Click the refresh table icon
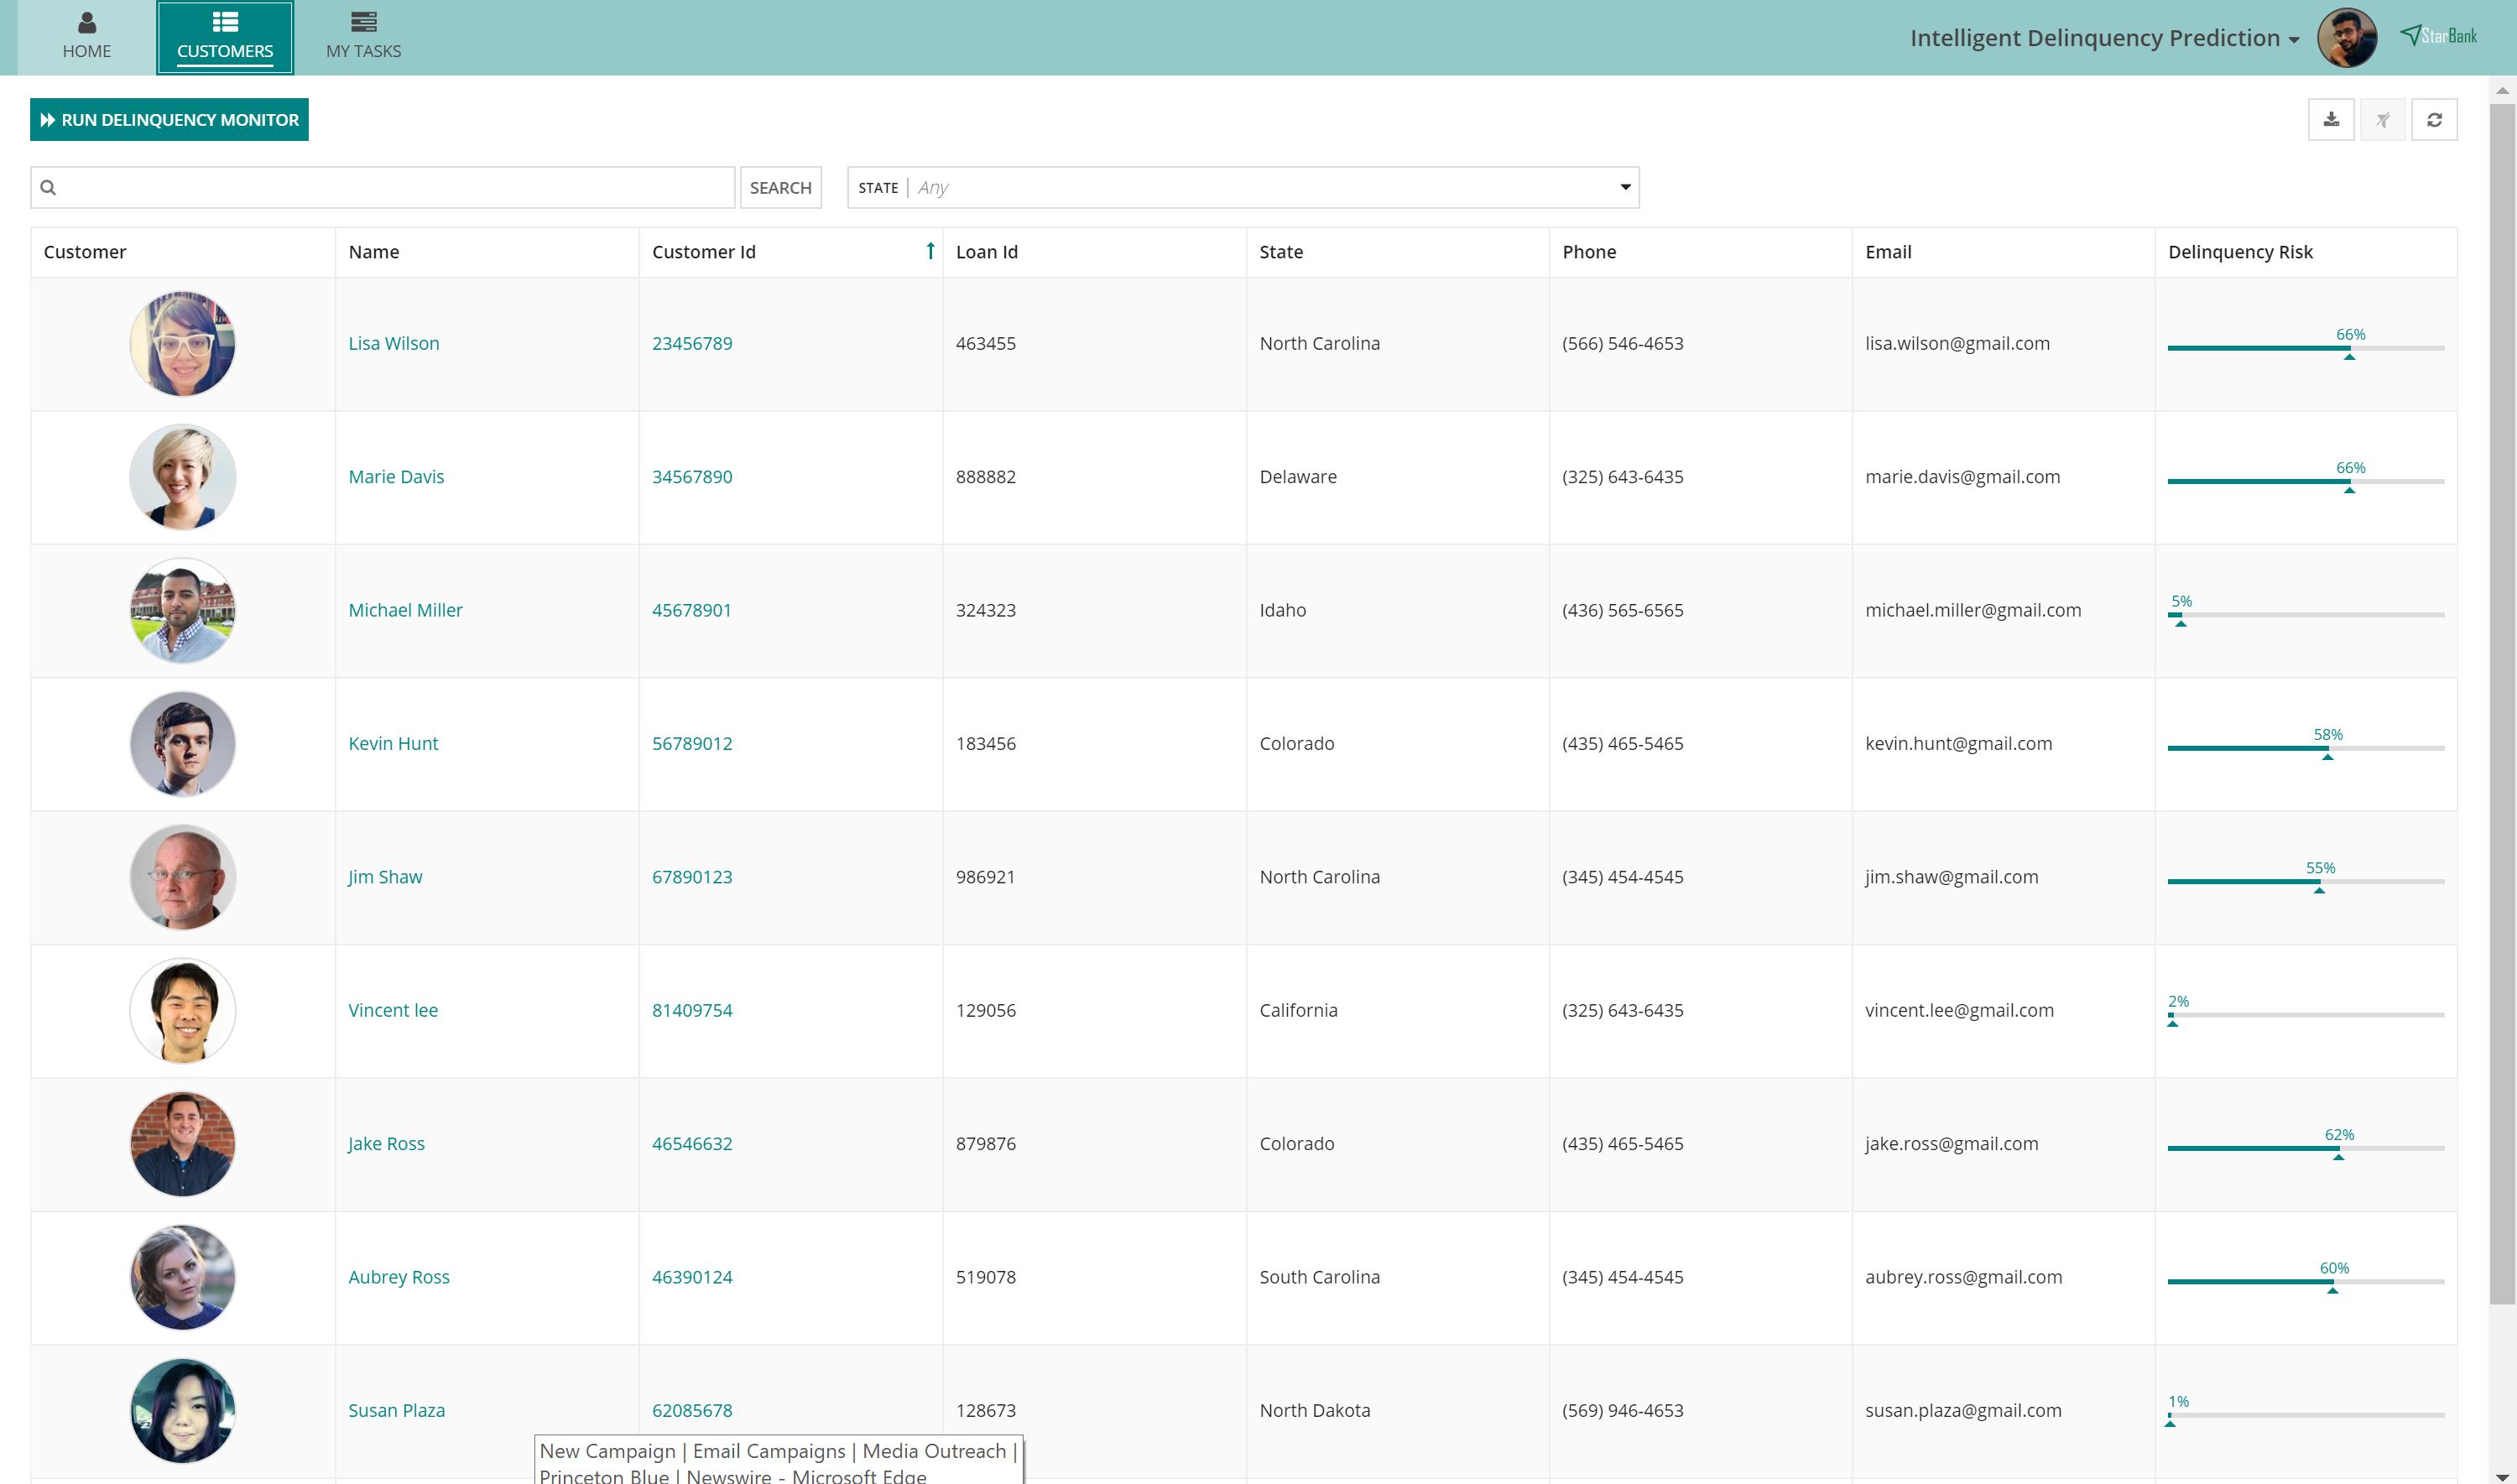This screenshot has width=2517, height=1484. 2434,120
